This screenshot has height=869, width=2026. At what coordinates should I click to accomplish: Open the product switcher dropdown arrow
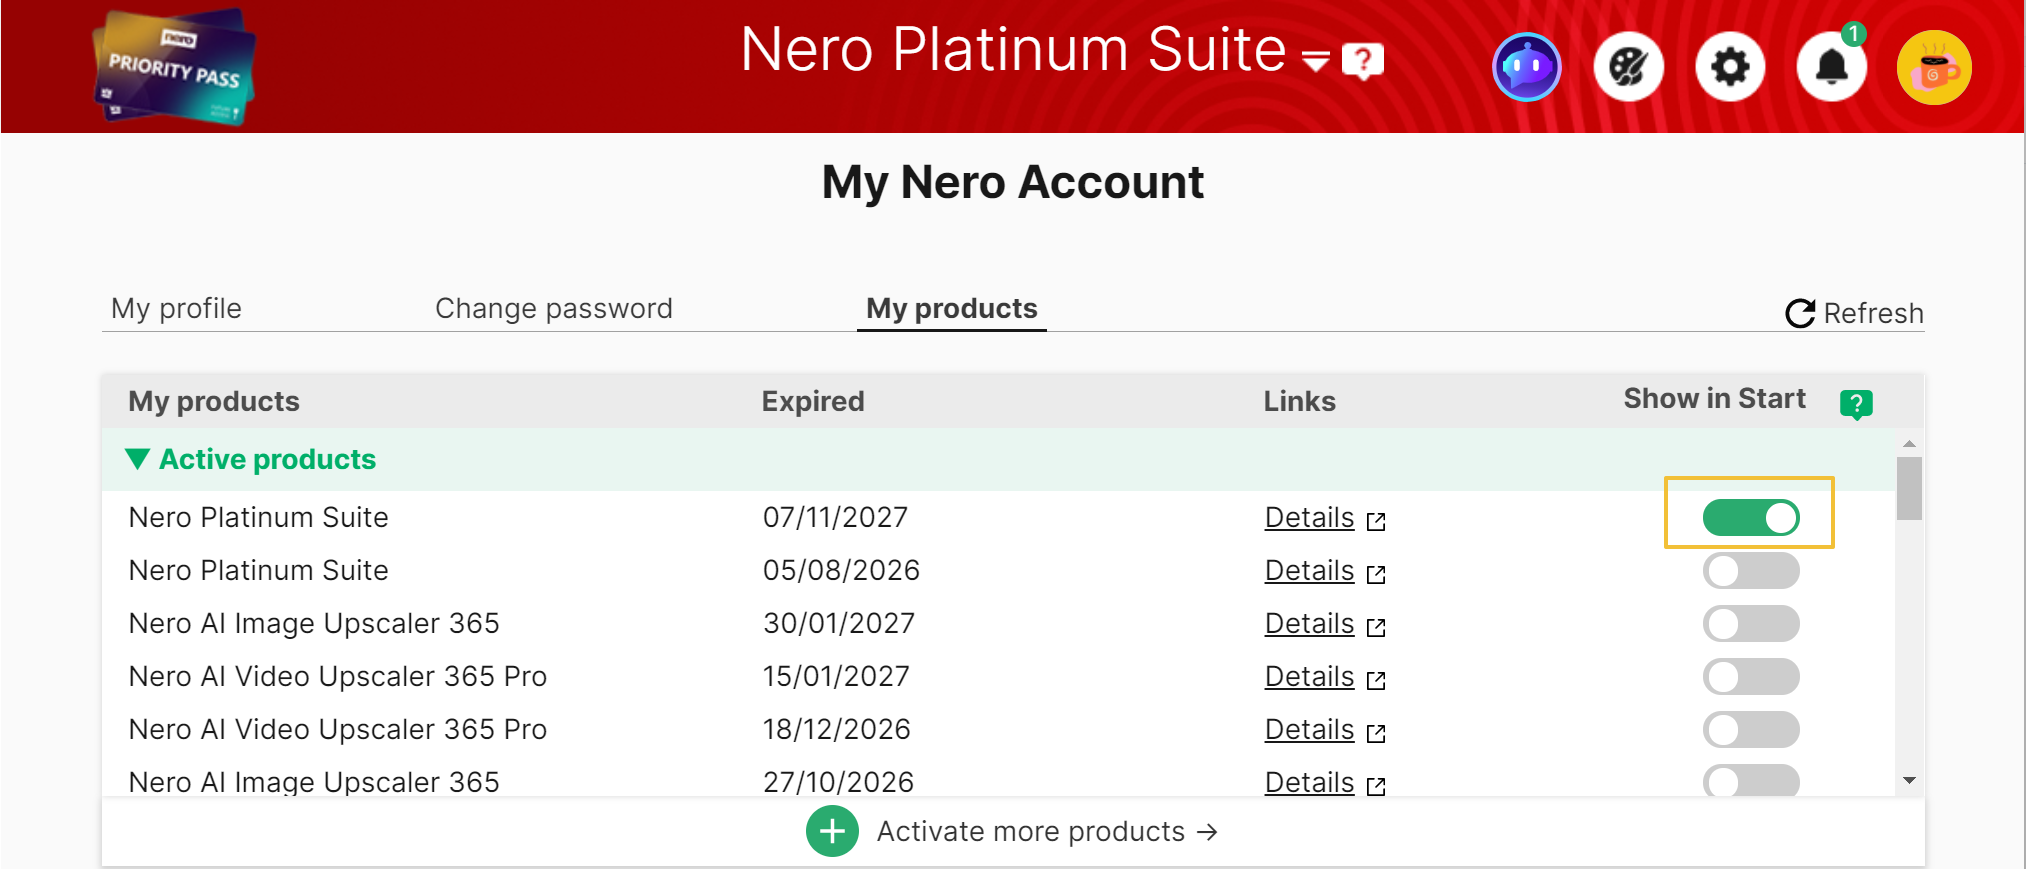coord(1316,63)
